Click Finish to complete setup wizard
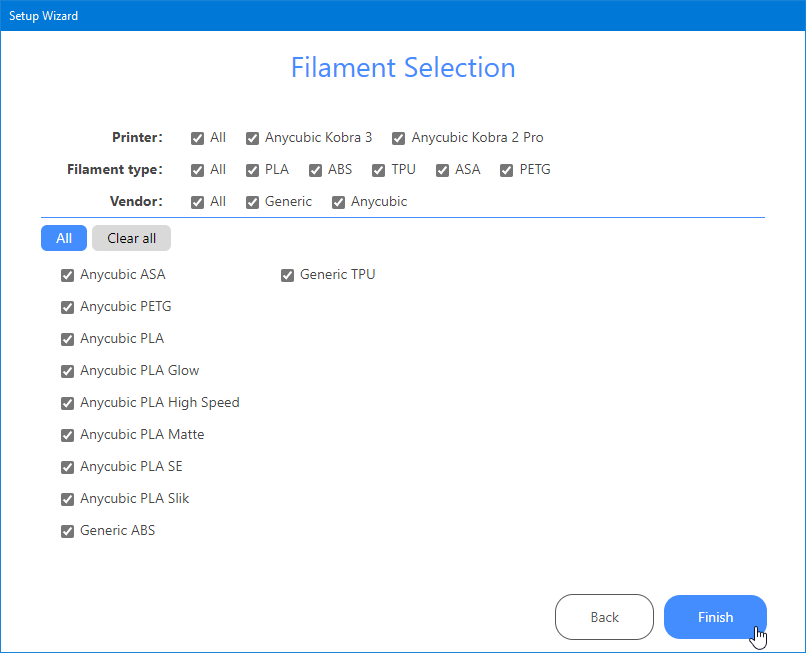806x653 pixels. point(715,617)
